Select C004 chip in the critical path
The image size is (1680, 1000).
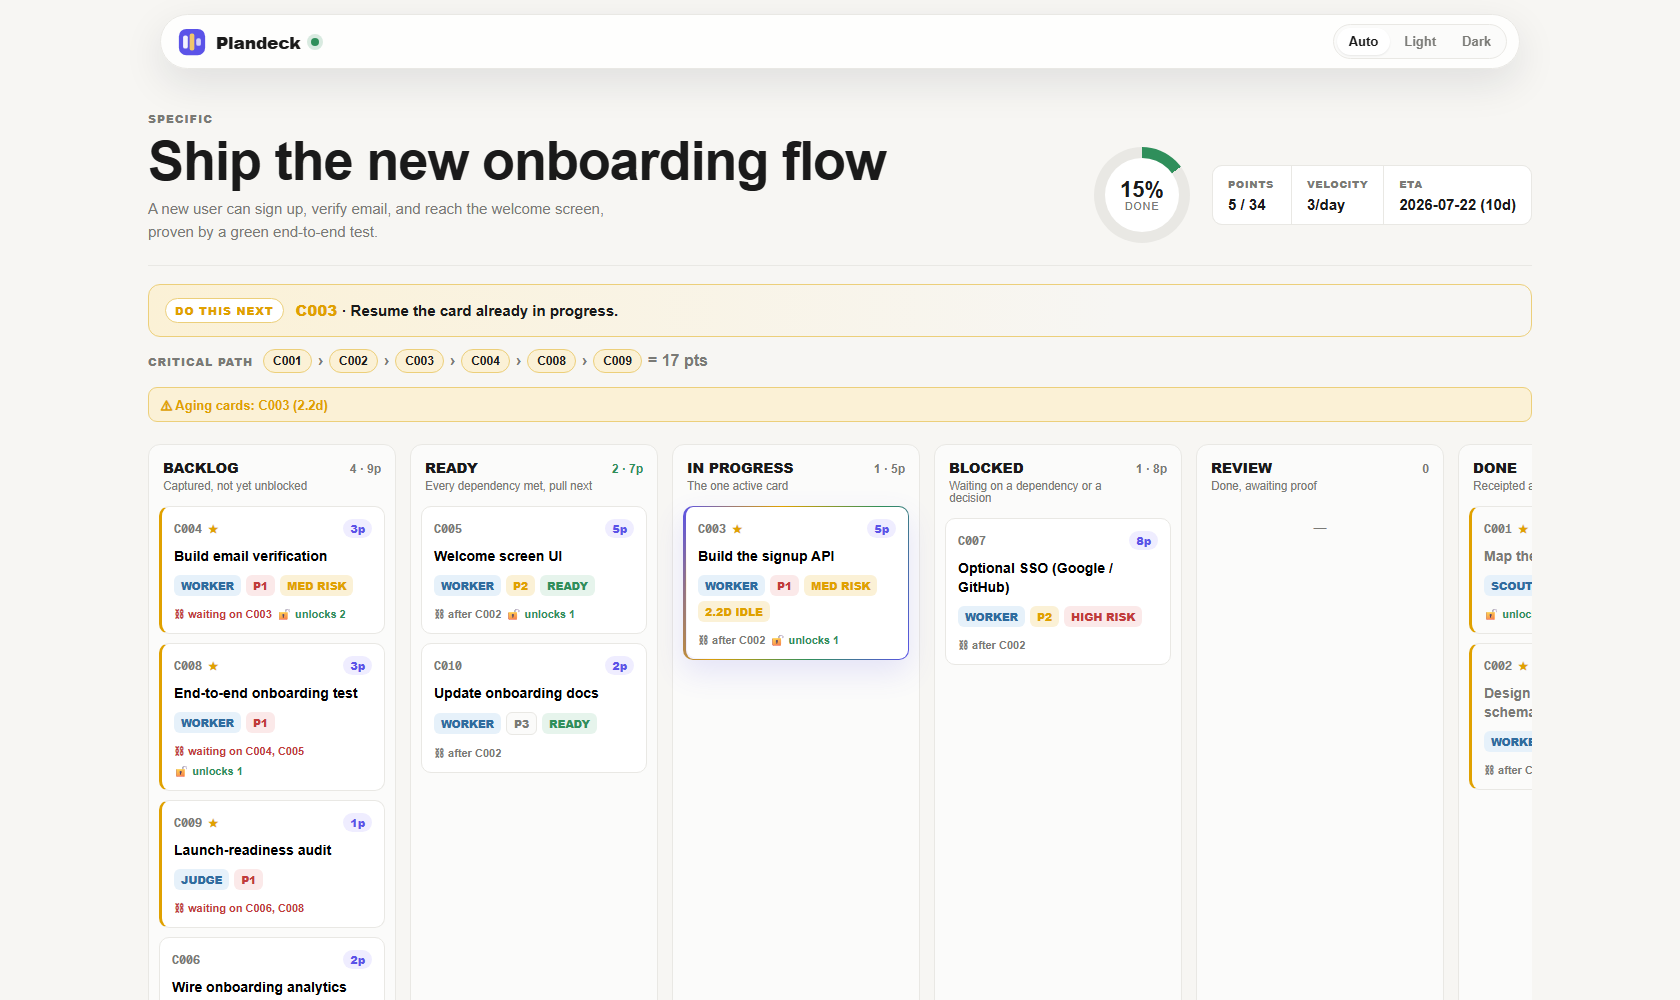pyautogui.click(x=485, y=361)
